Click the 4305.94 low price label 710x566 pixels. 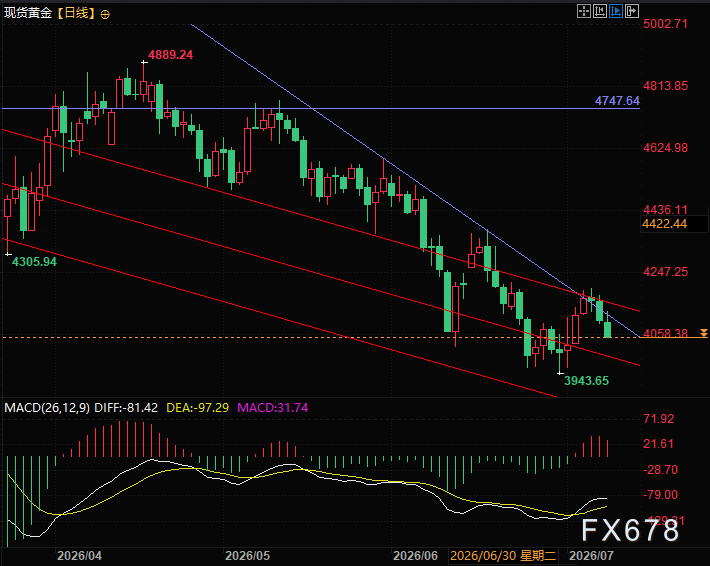coord(34,262)
